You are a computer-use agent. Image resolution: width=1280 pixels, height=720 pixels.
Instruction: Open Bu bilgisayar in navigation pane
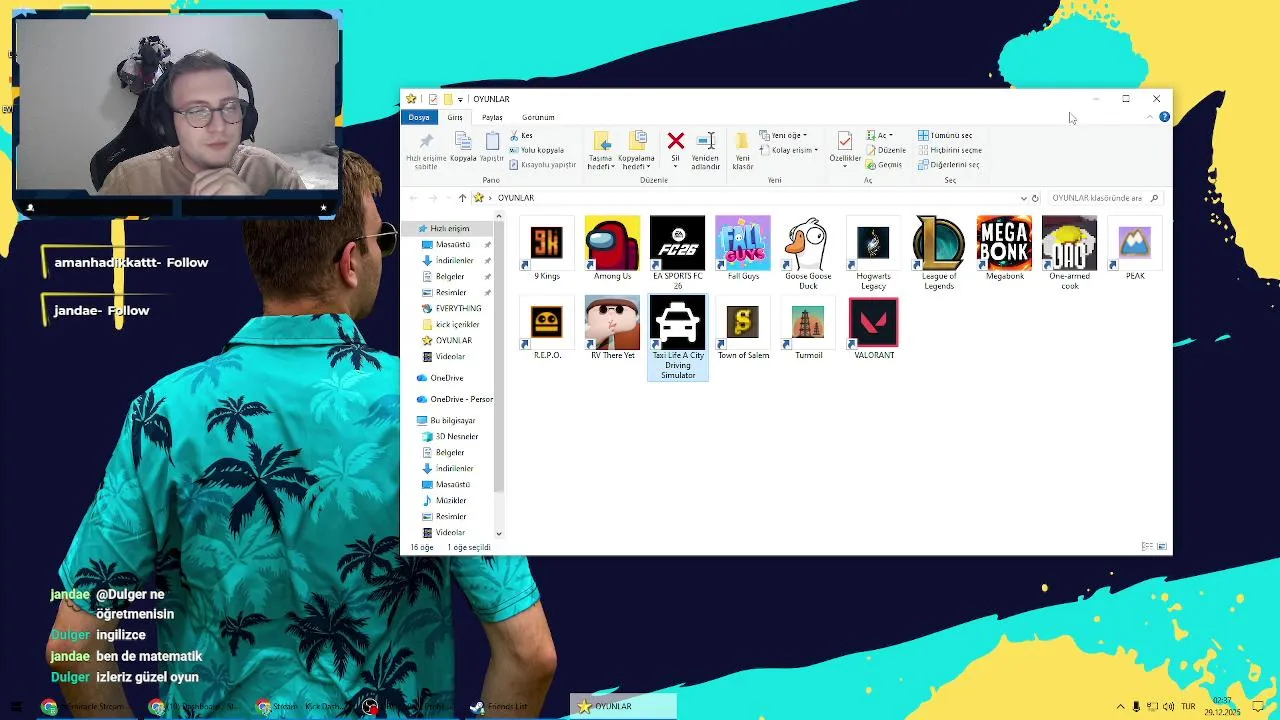(446, 420)
